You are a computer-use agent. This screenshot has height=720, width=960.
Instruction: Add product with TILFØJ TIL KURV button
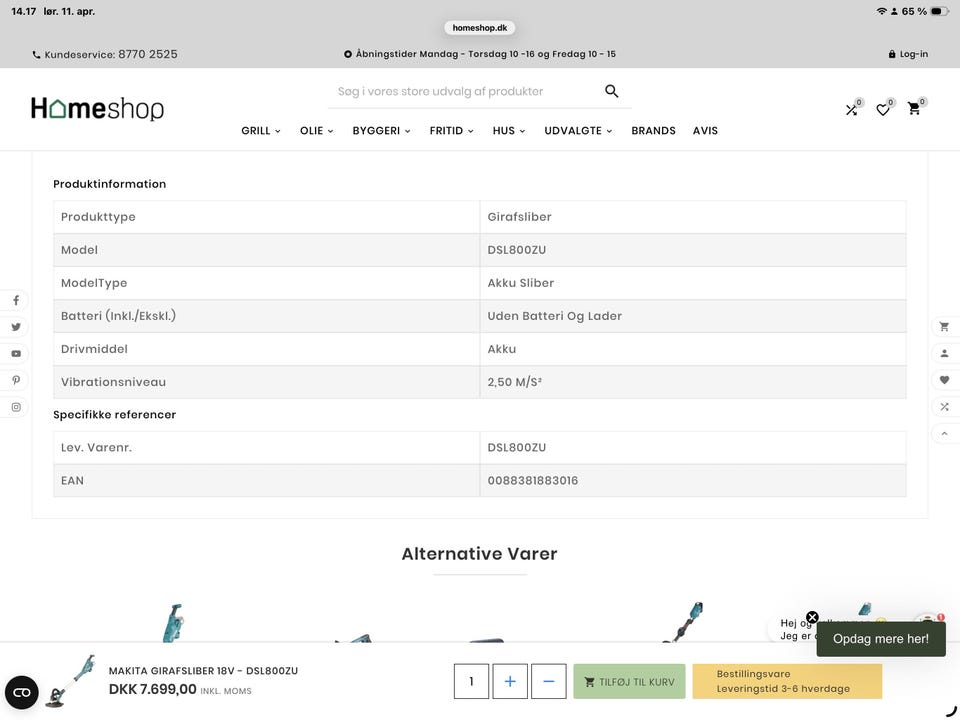click(629, 681)
